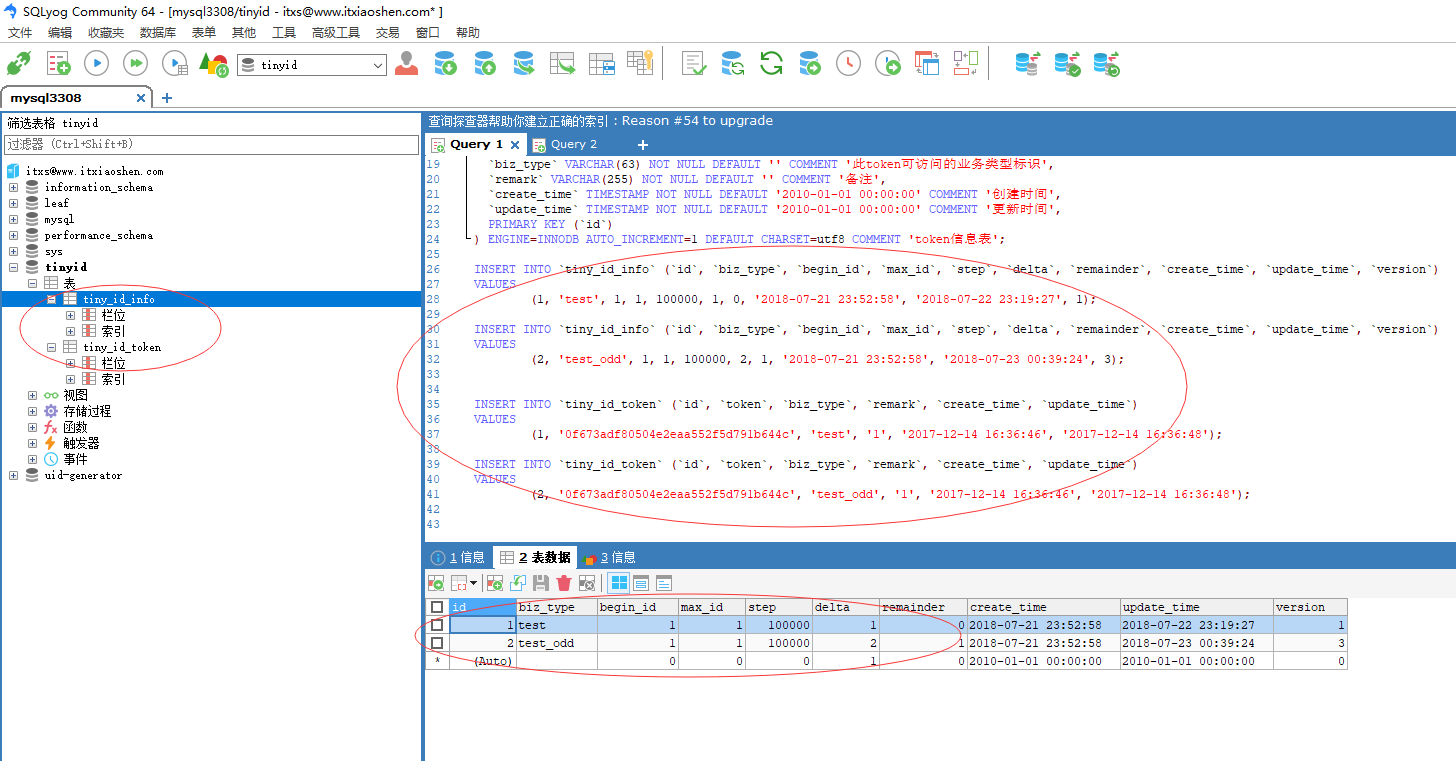Open the 编辑 menu
Screen dimensions: 1456x761
tap(60, 32)
